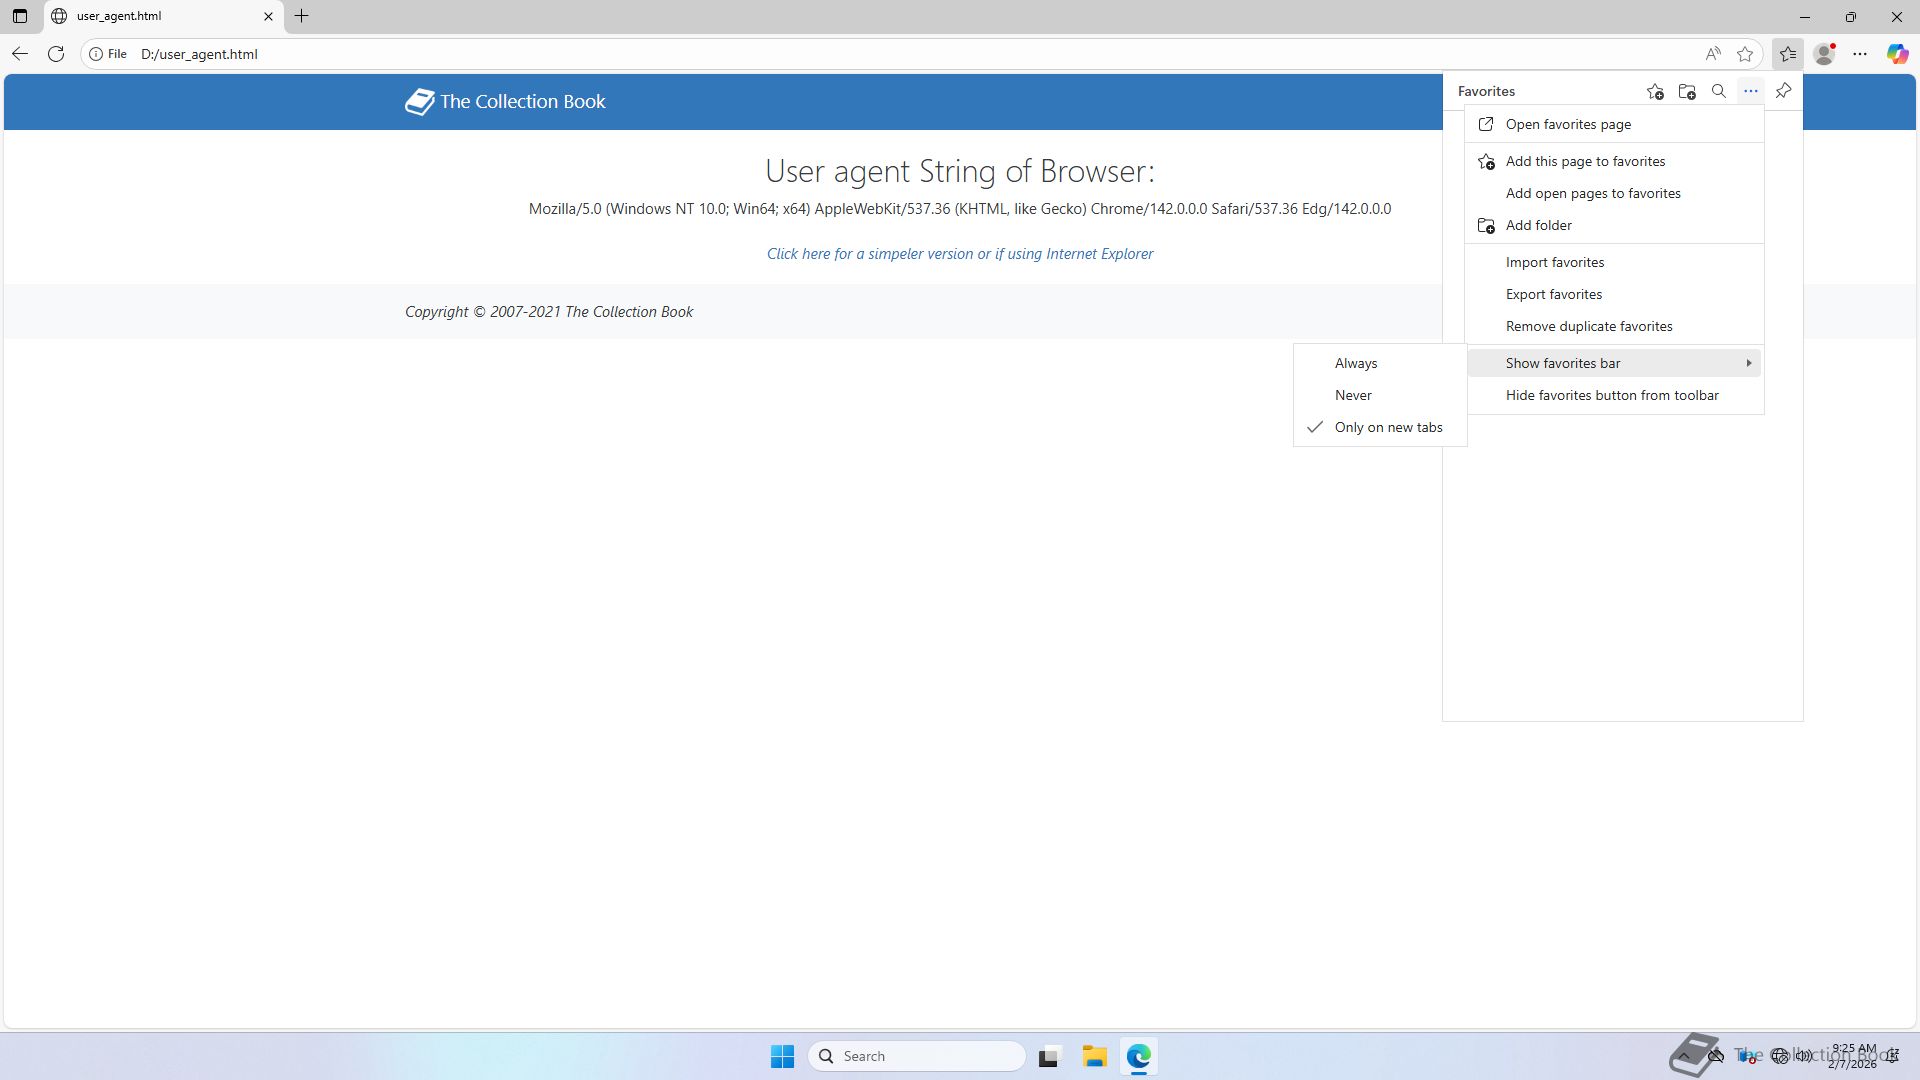Click the address bar star favorite icon

coord(1745,54)
